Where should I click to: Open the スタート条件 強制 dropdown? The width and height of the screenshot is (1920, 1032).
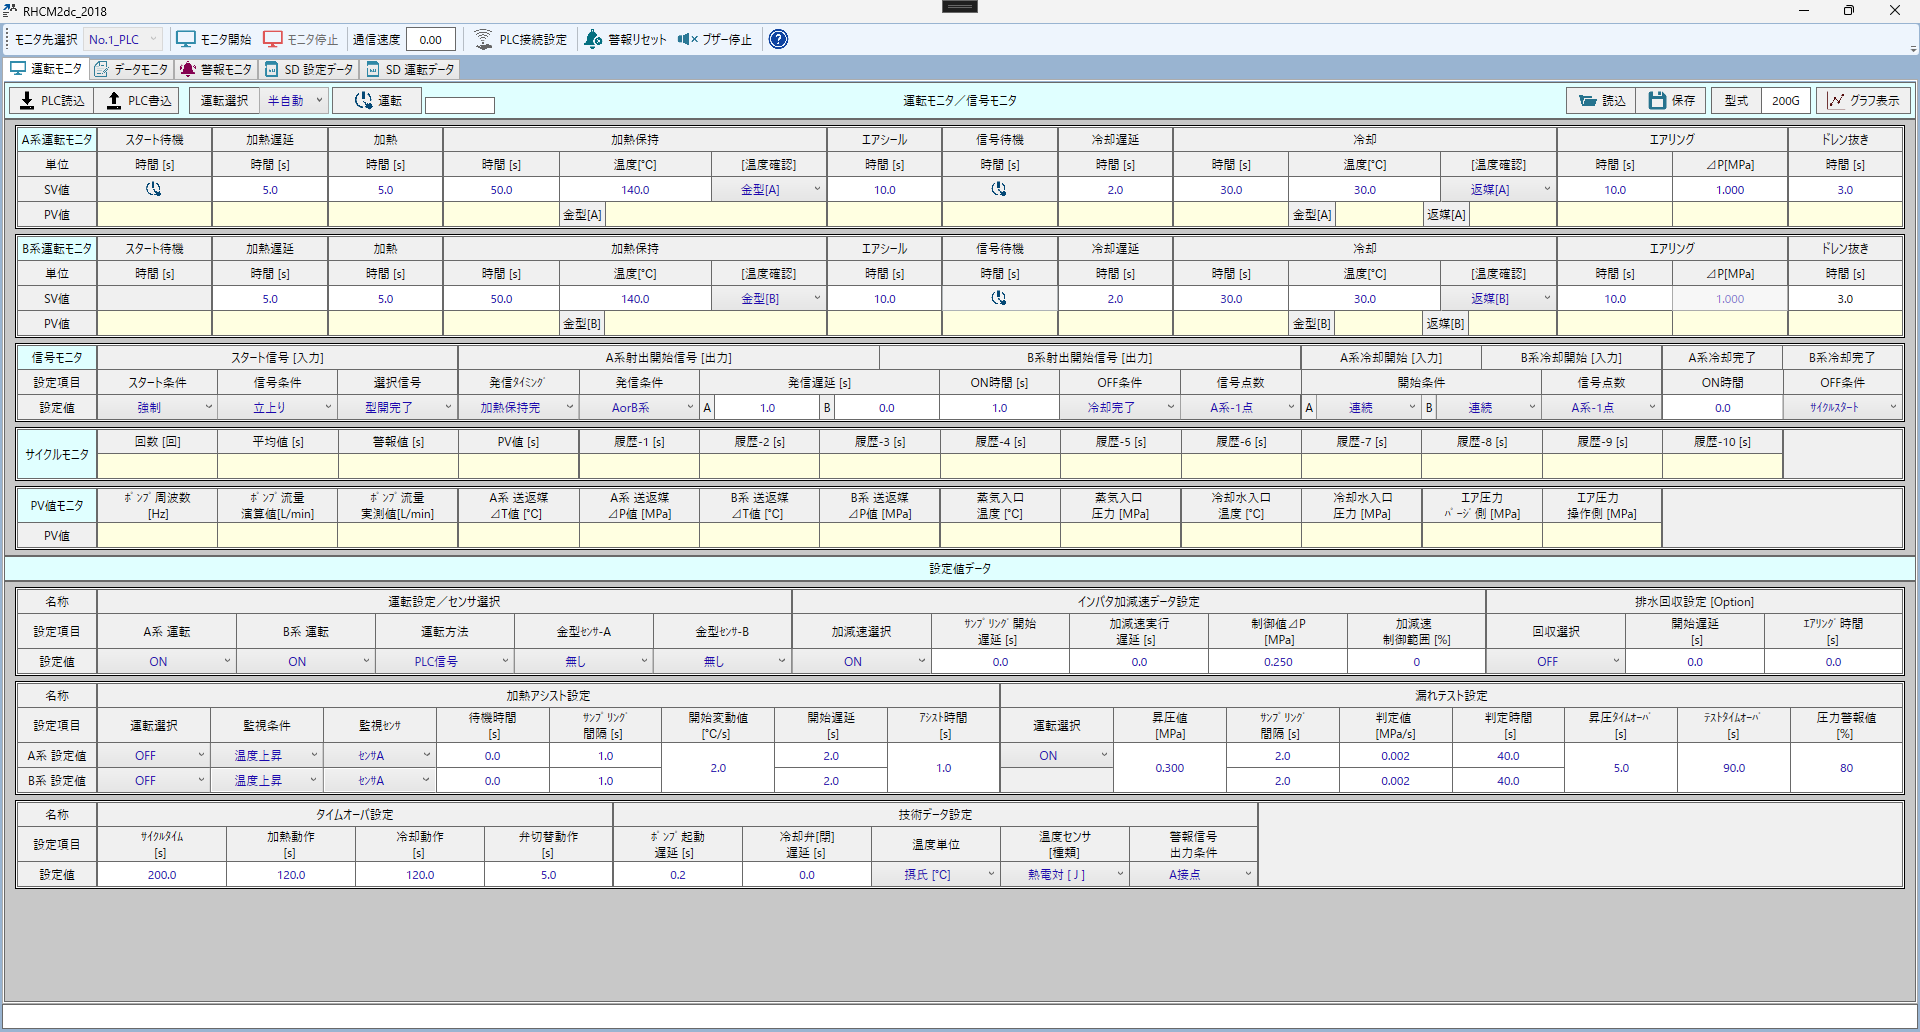point(156,408)
